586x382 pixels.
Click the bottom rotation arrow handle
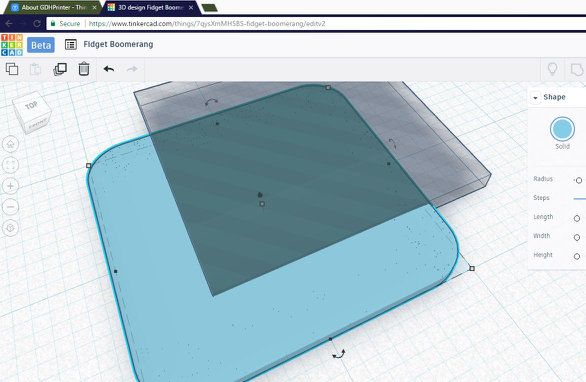[x=339, y=354]
